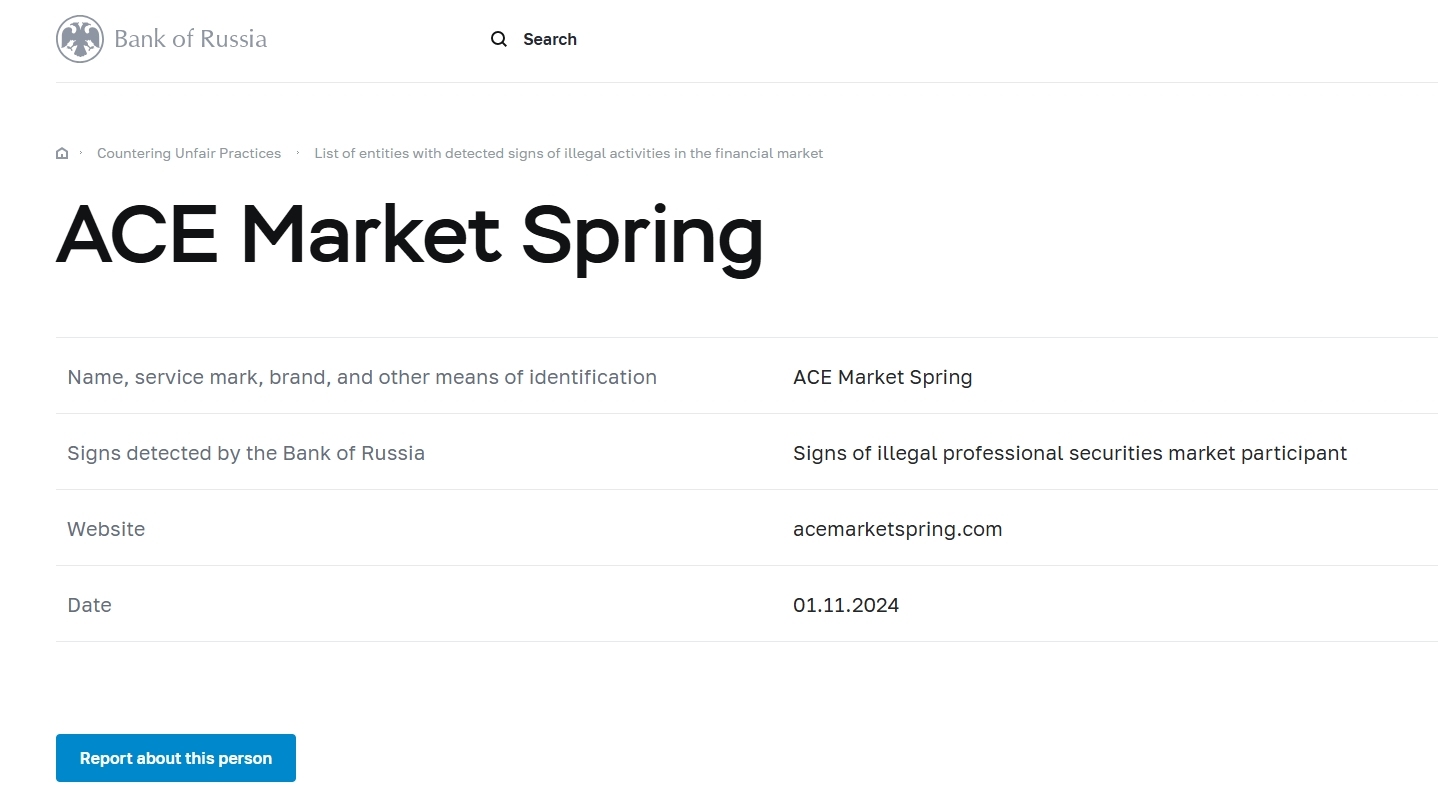
Task: Click the ACE Market Spring table value
Action: 882,377
